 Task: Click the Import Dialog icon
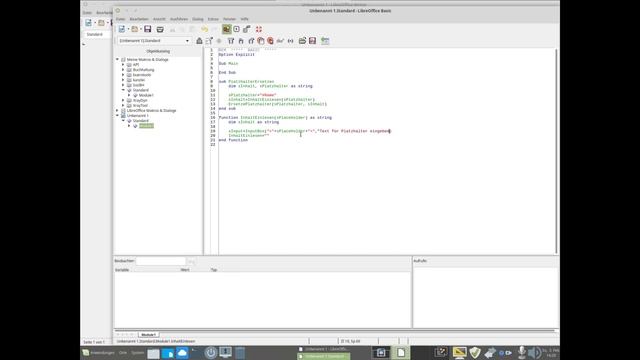[325, 41]
